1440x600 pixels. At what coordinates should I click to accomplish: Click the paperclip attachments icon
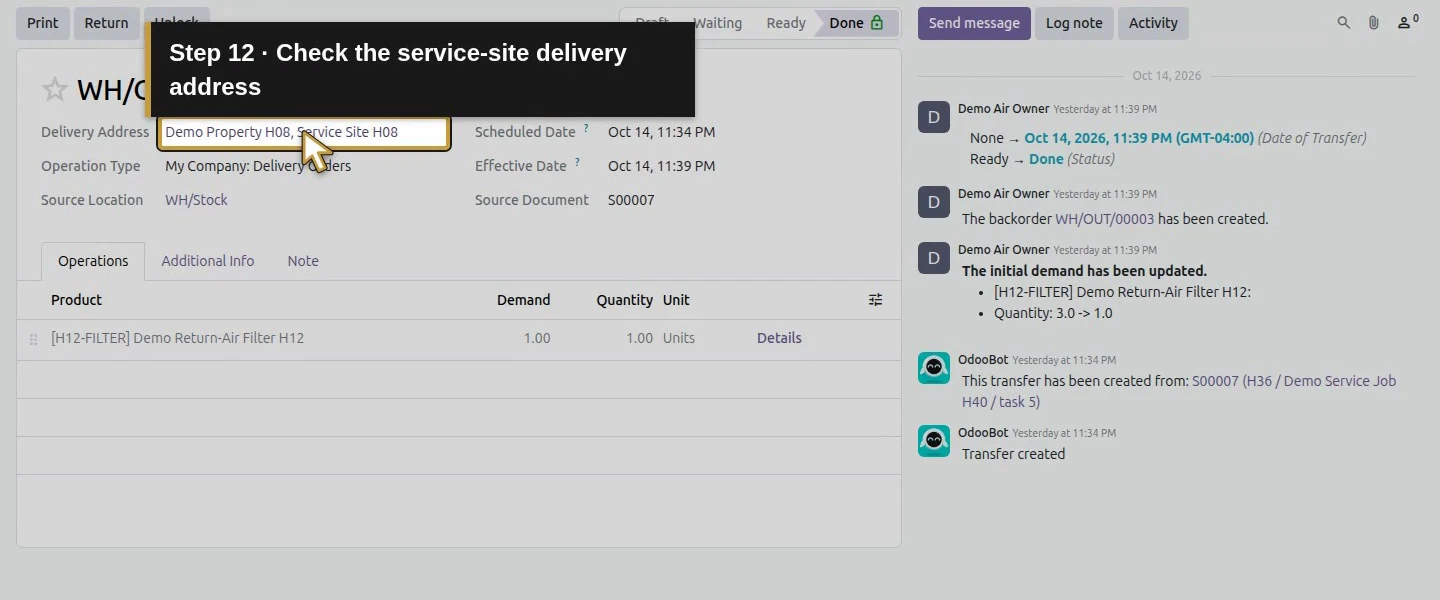(1374, 23)
